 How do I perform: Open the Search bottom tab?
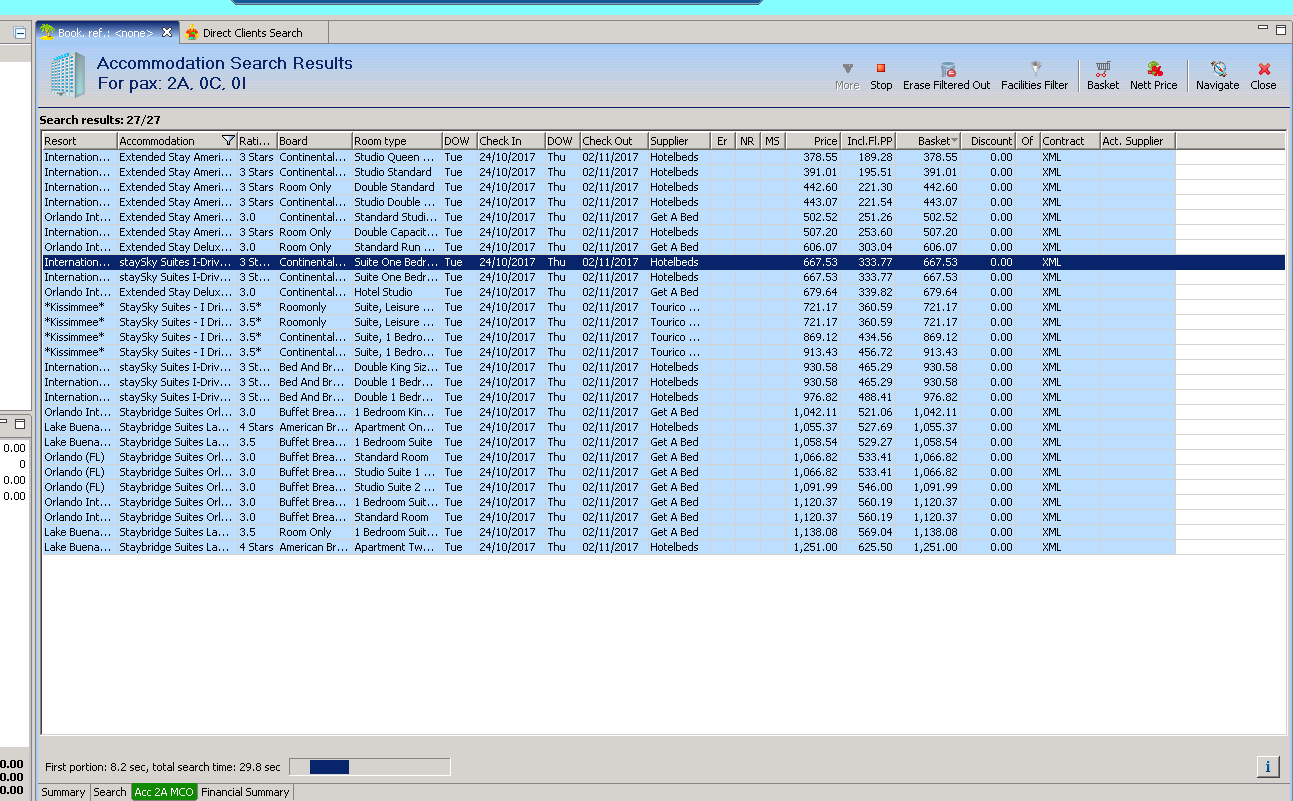110,792
